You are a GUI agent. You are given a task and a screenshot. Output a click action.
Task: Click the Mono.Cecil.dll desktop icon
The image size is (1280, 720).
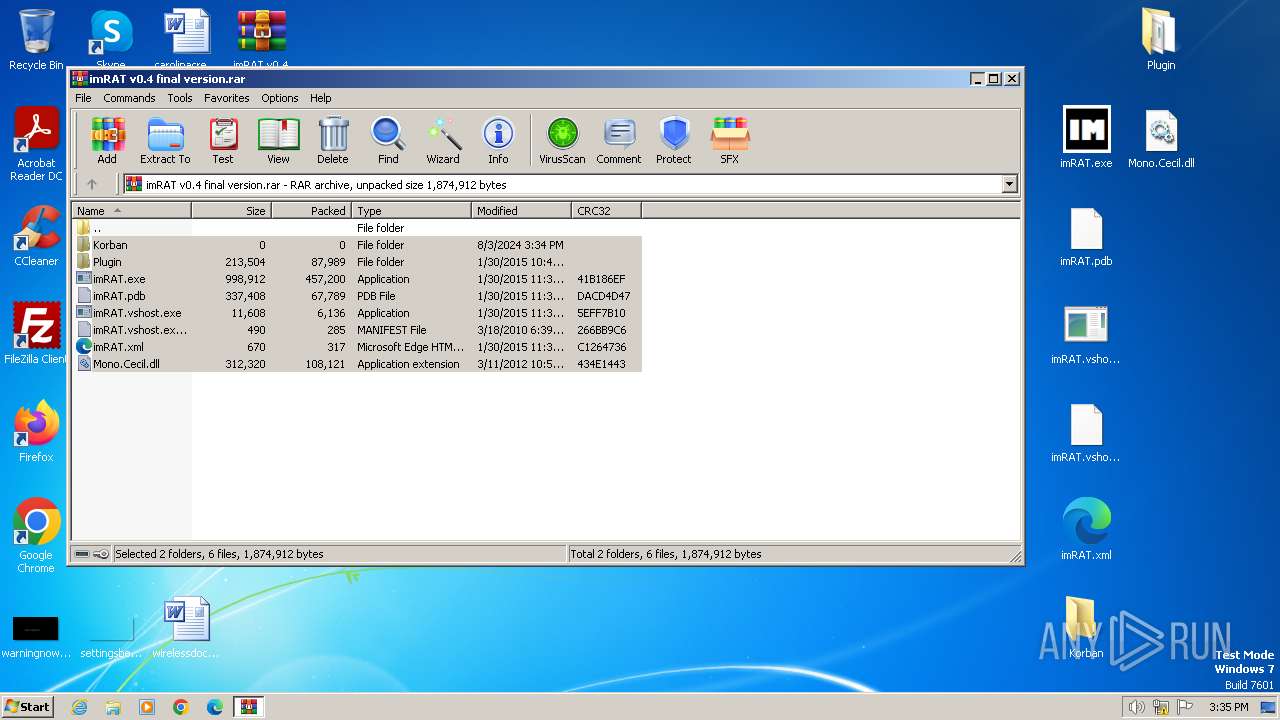click(x=1161, y=138)
